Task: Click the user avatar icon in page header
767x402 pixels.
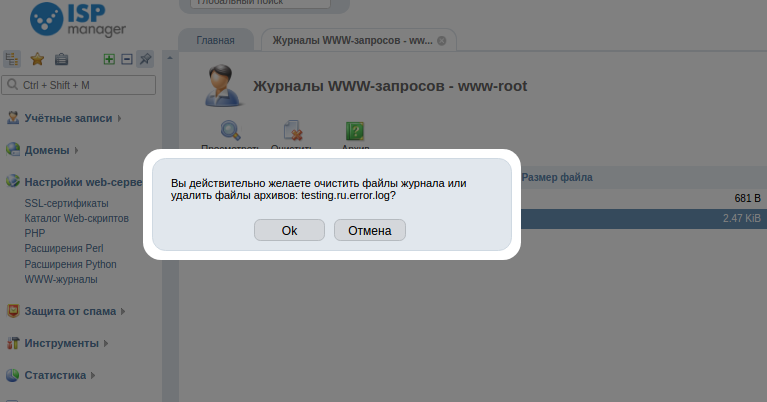Action: [223, 86]
